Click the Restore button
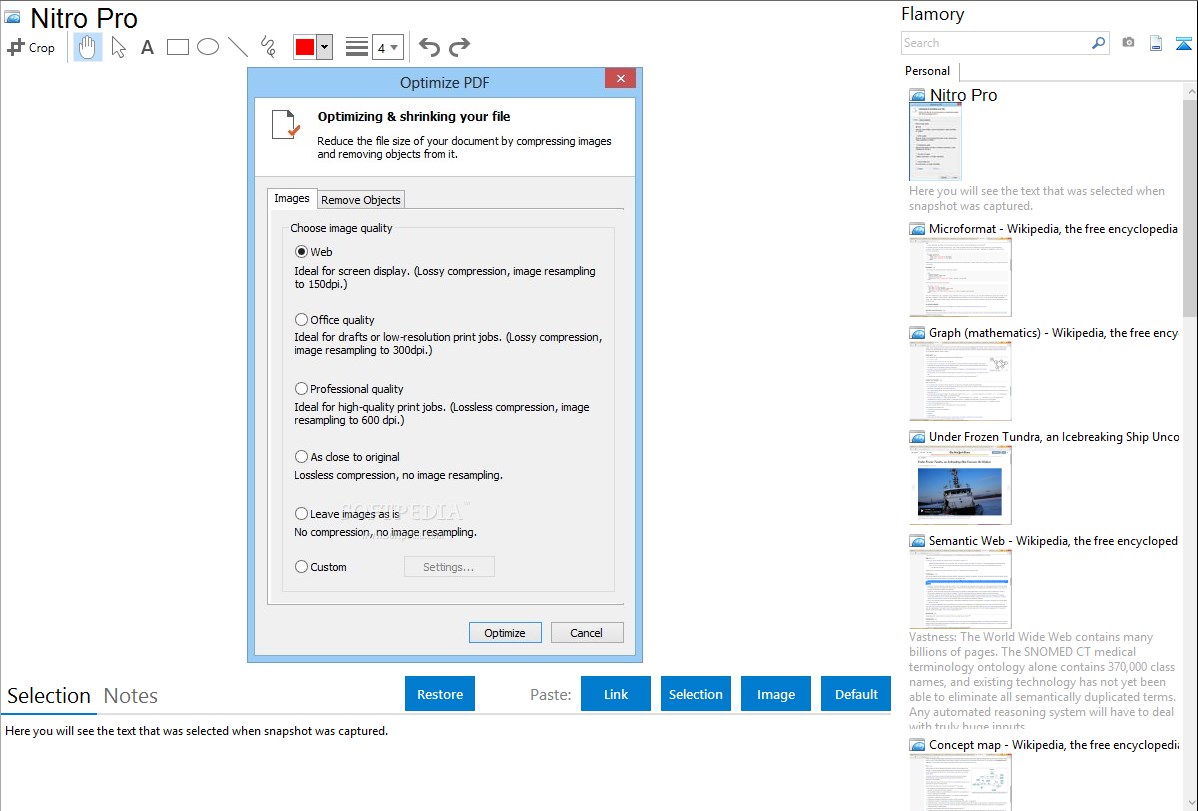1198x811 pixels. pos(440,694)
